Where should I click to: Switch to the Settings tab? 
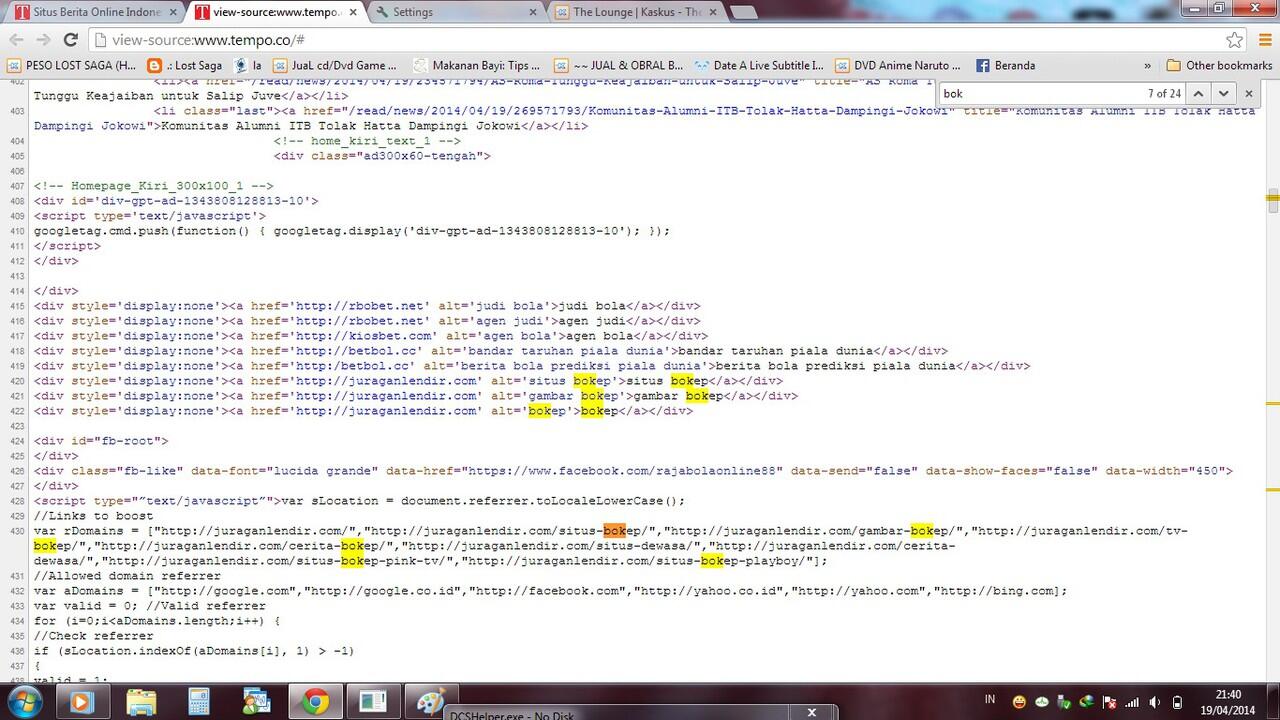tap(455, 12)
